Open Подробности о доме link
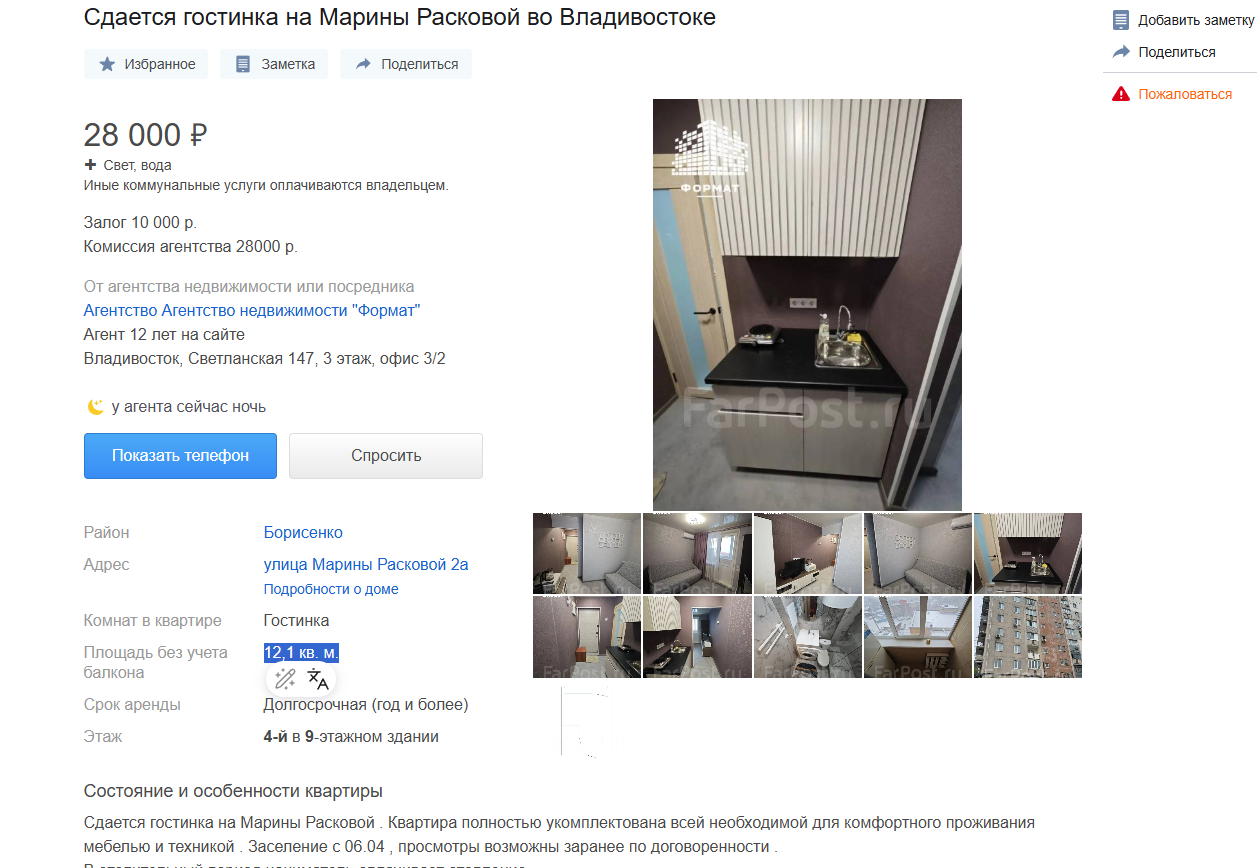1257x868 pixels. coord(331,589)
